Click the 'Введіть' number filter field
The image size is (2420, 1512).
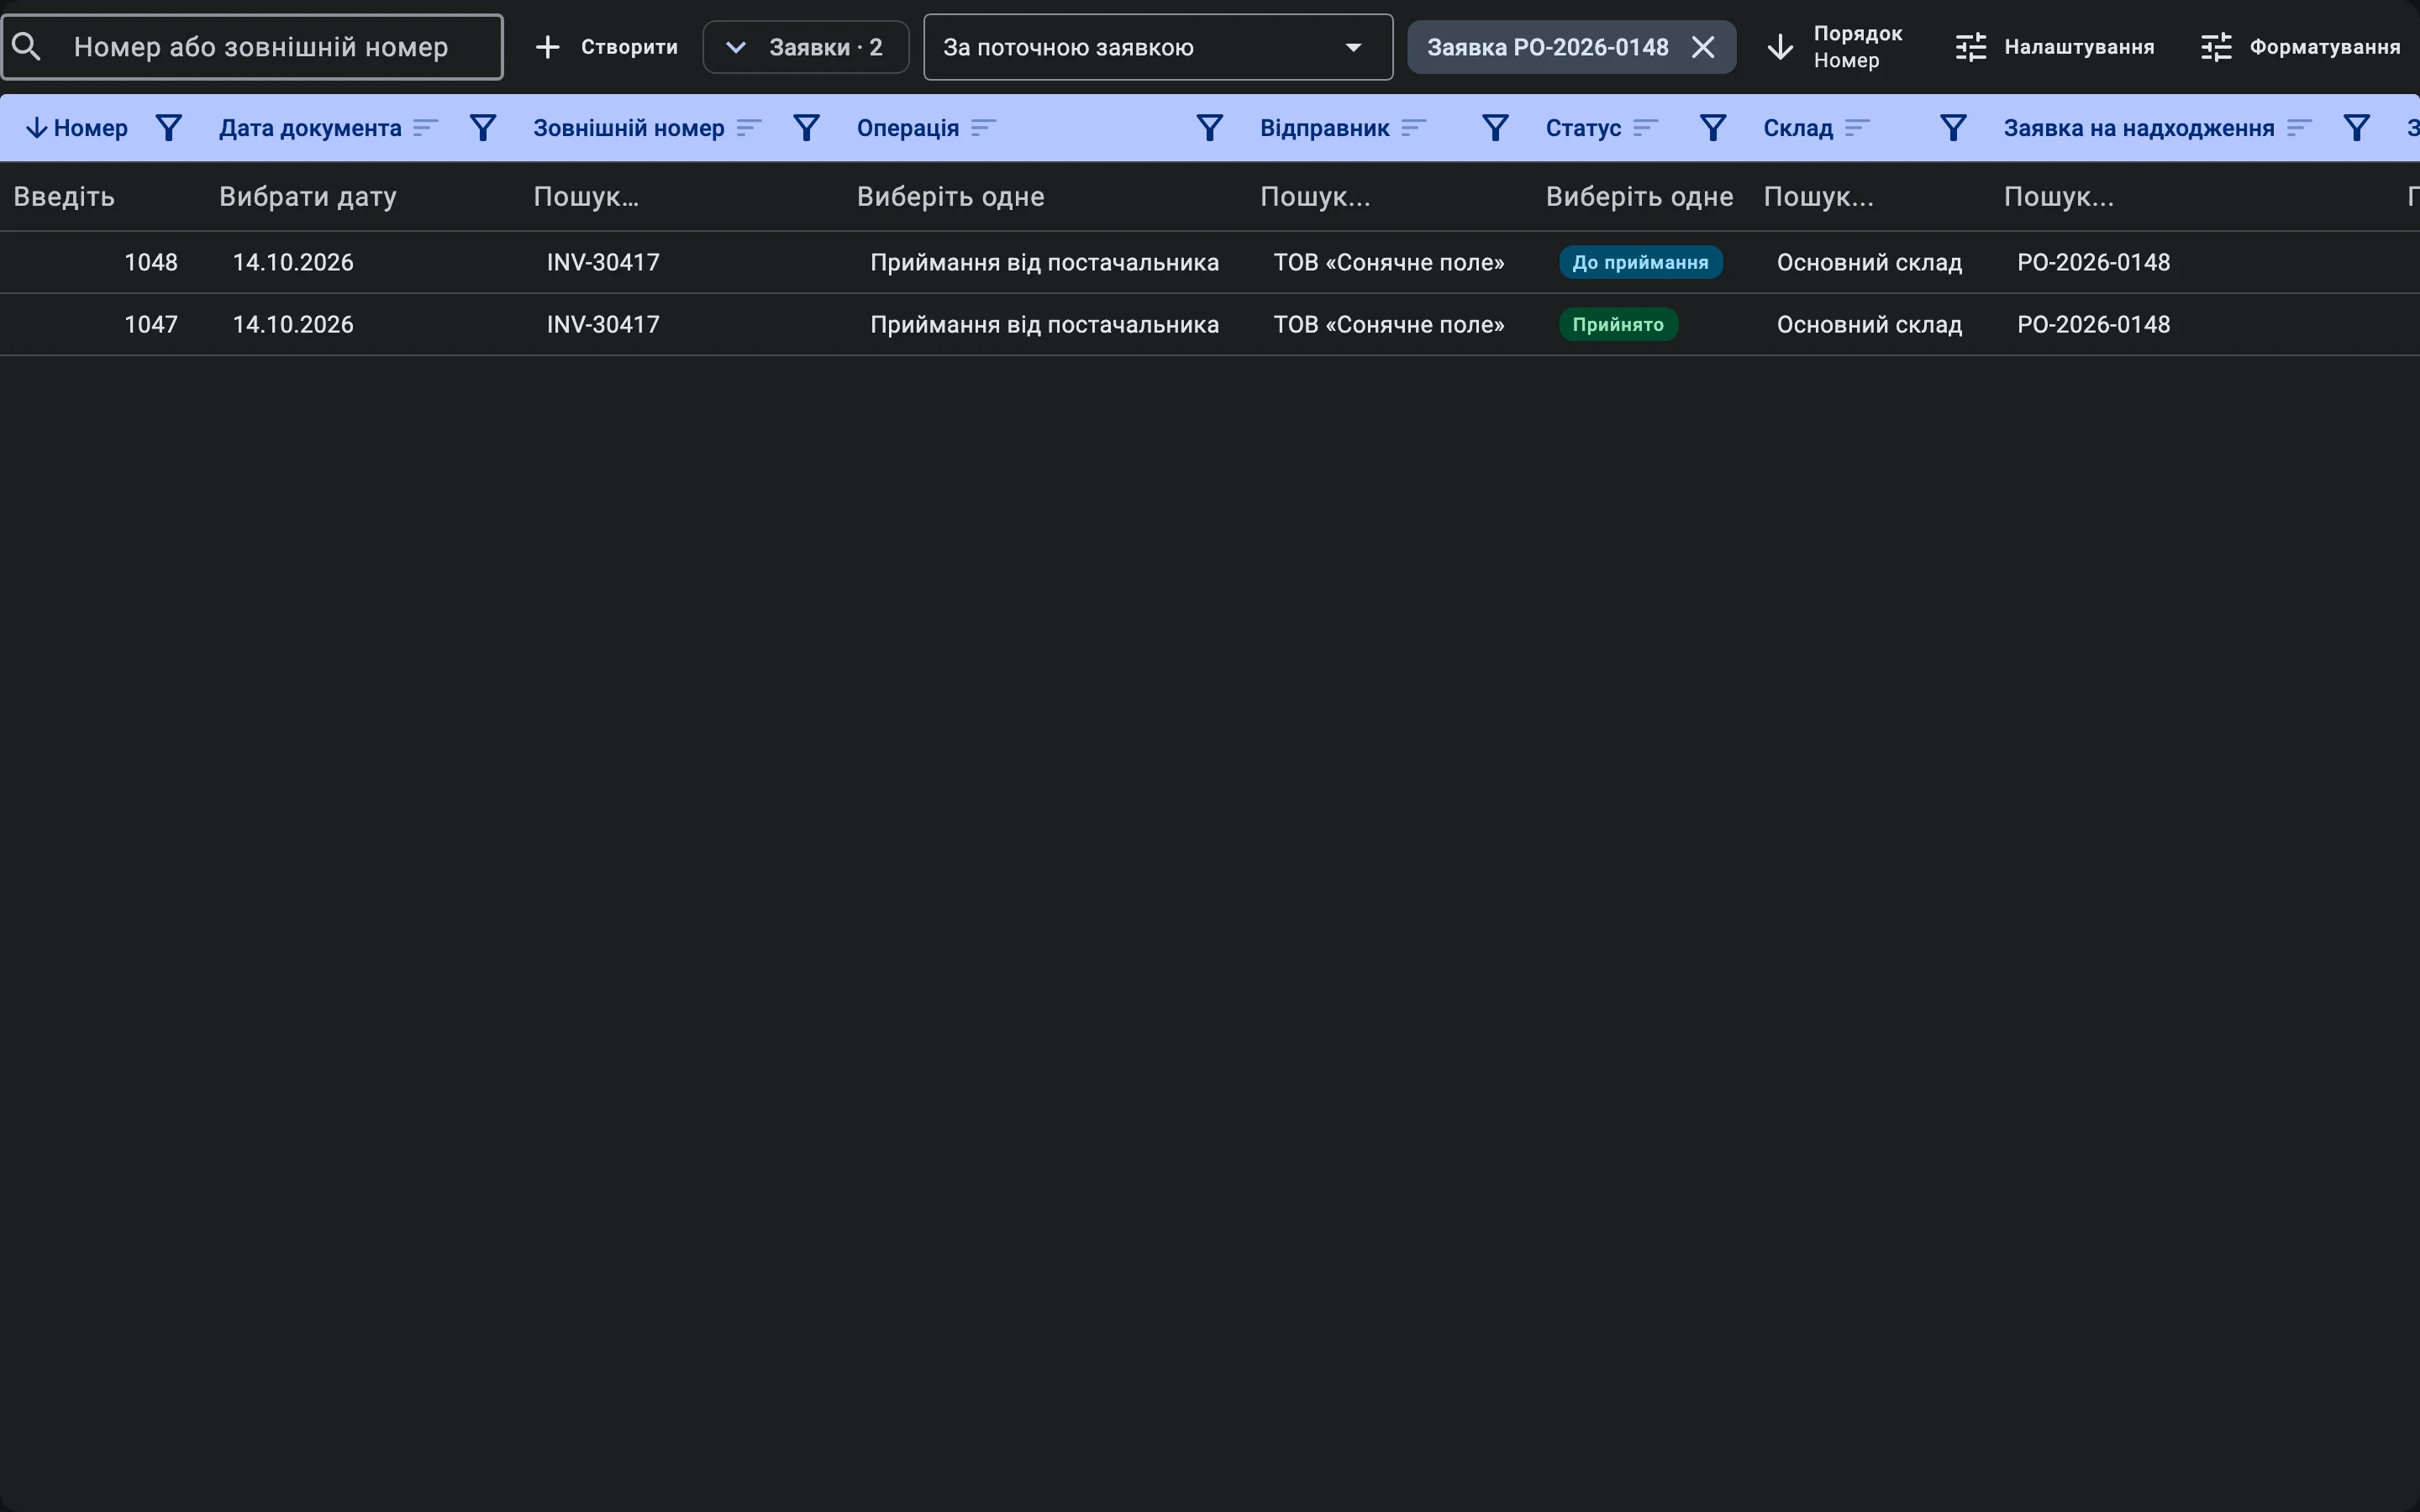[x=102, y=197]
